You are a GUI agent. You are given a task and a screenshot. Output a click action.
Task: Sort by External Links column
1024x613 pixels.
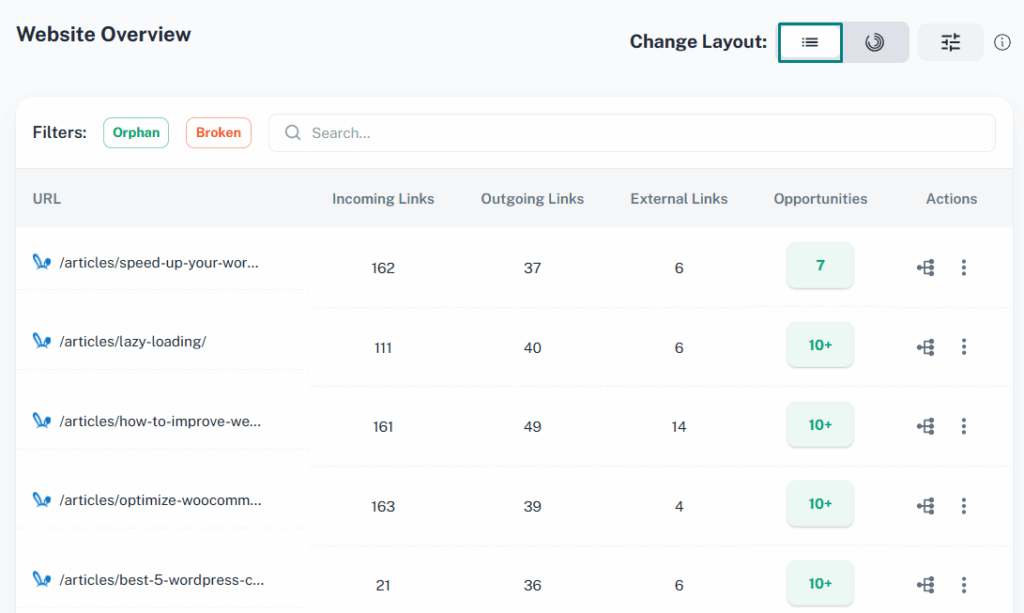tap(679, 199)
